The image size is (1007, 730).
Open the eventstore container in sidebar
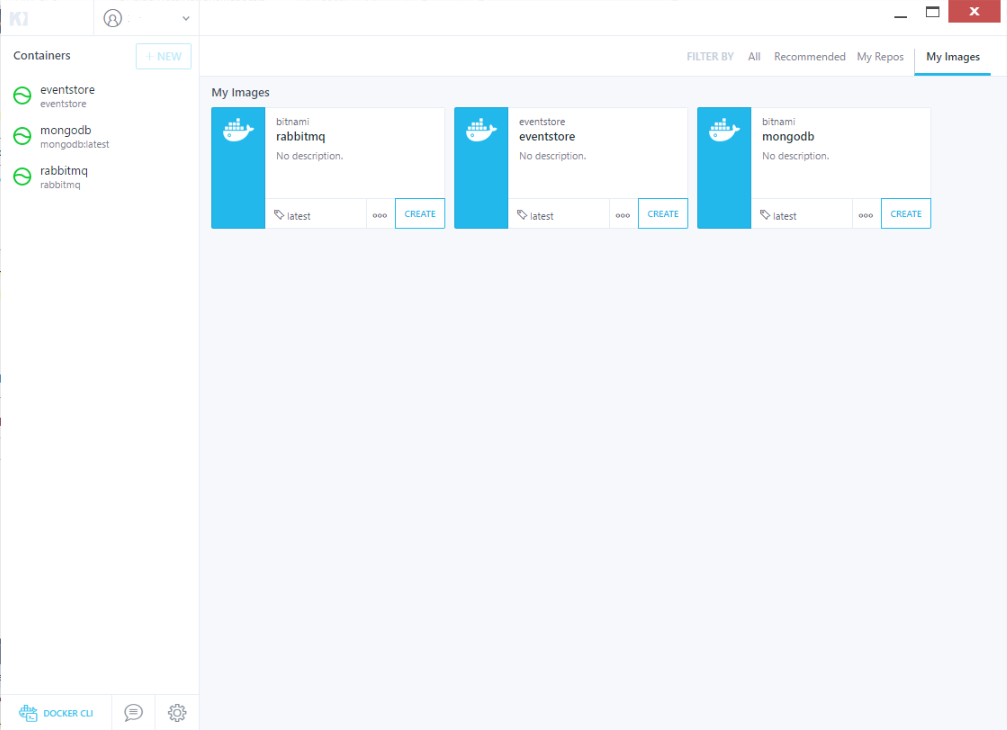click(100, 96)
